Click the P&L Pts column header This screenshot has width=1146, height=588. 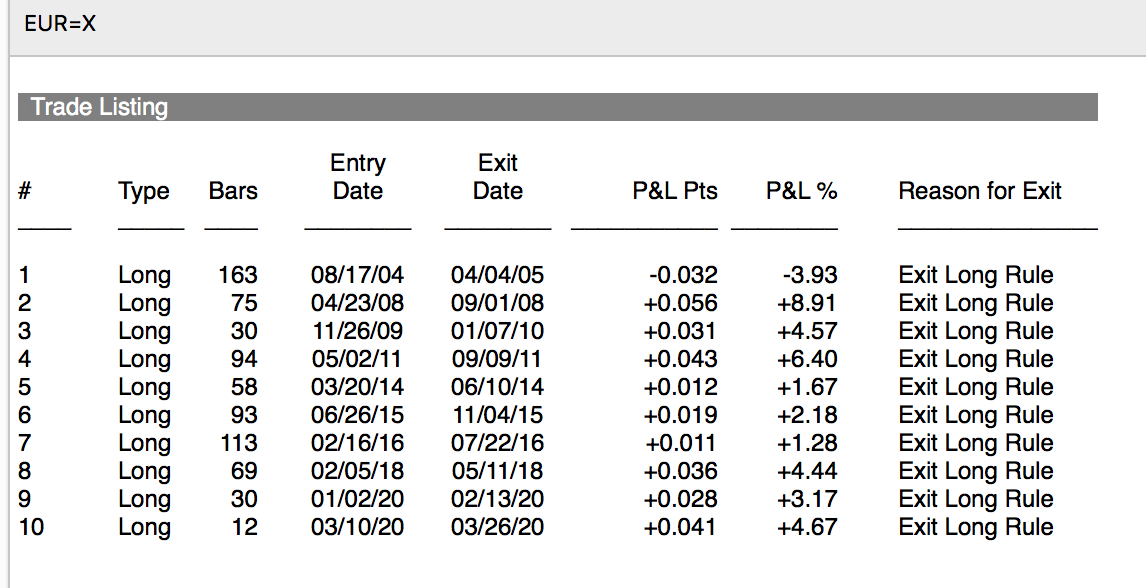coord(675,191)
